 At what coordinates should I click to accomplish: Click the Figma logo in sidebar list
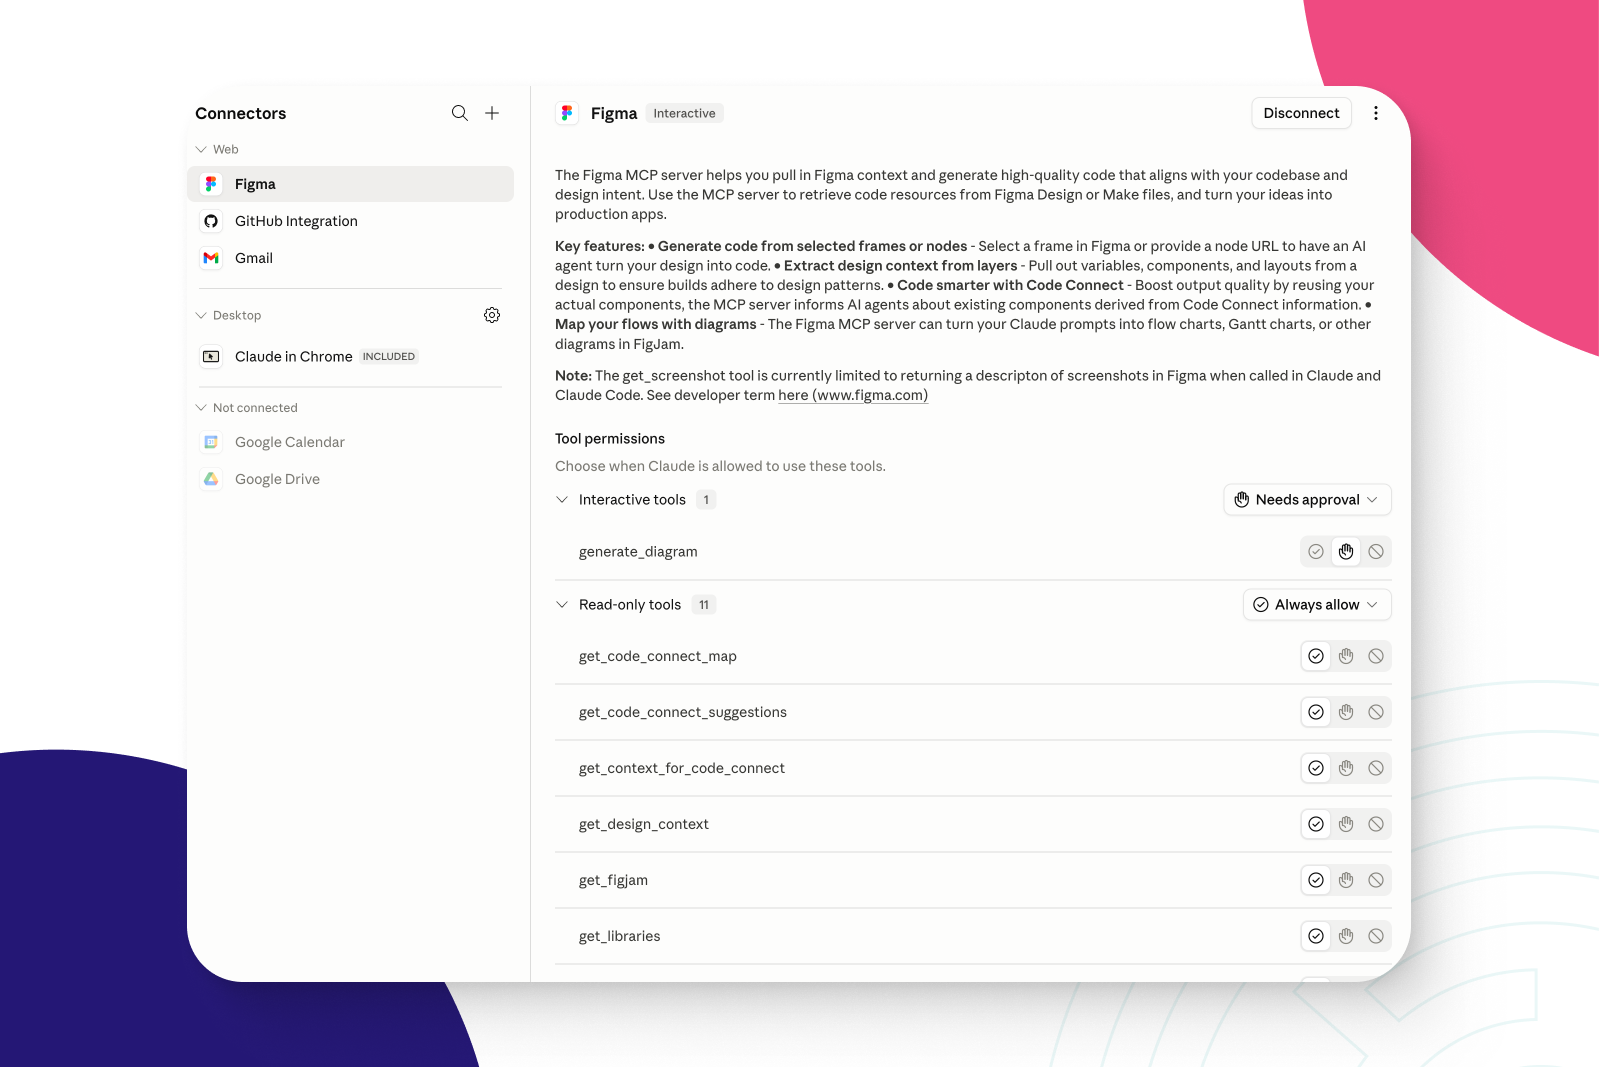click(x=211, y=184)
